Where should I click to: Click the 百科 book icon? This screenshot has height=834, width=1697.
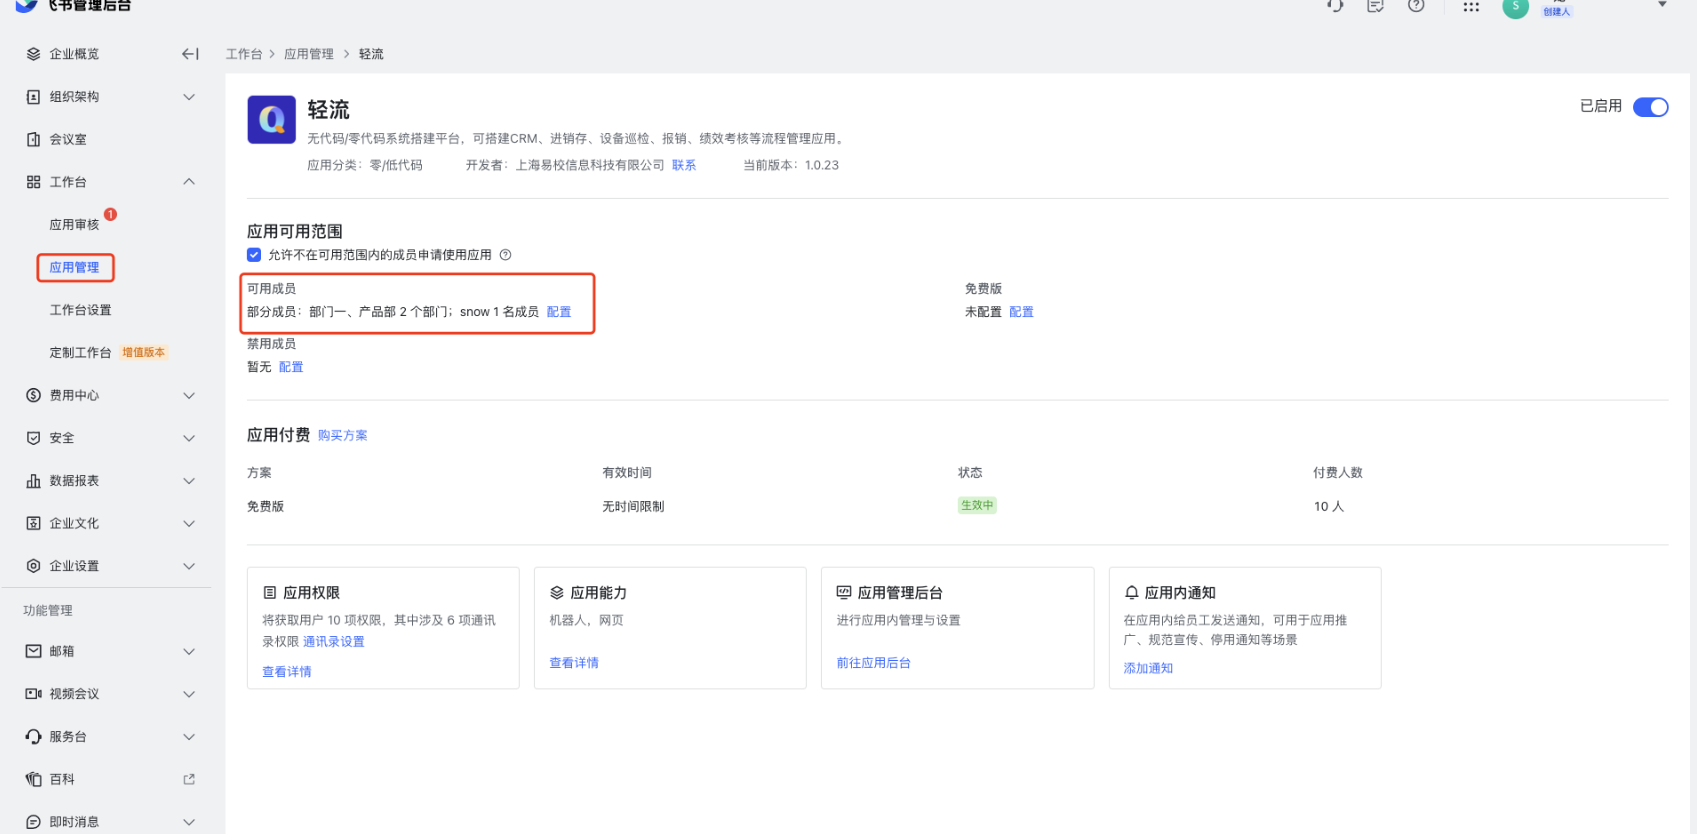pyautogui.click(x=33, y=780)
